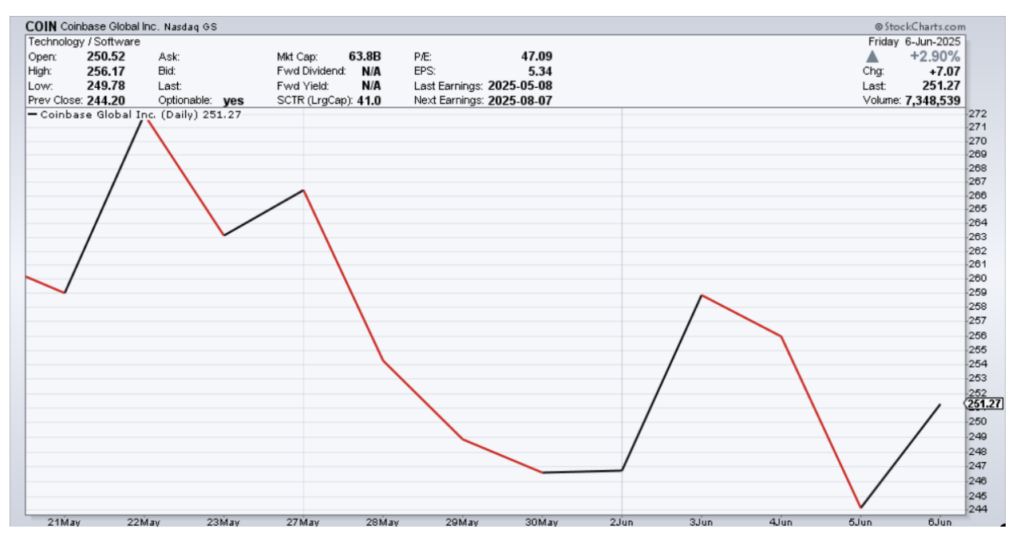Click the Technology / Software sector label
Viewport: 1024px width, 541px height.
coord(84,41)
